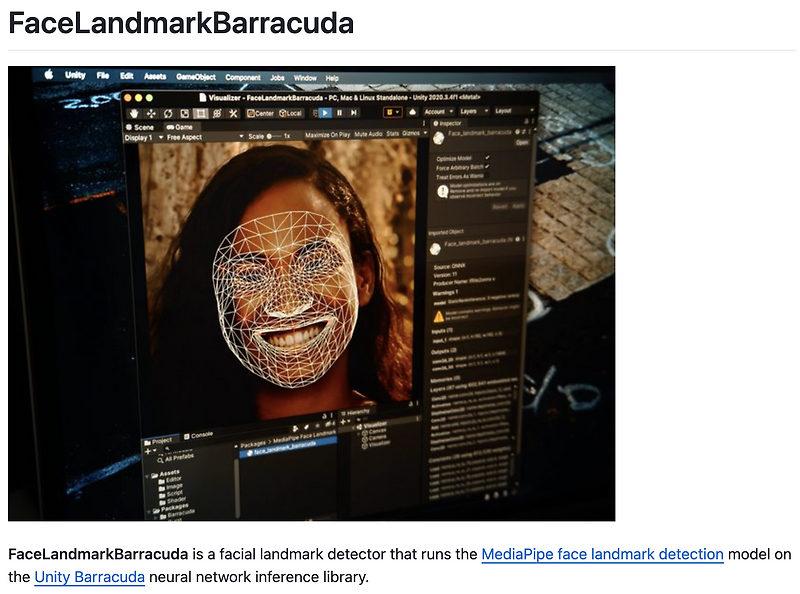Viewport: 800px width, 594px height.
Task: Open the Unity Barracuda link
Action: 89,575
